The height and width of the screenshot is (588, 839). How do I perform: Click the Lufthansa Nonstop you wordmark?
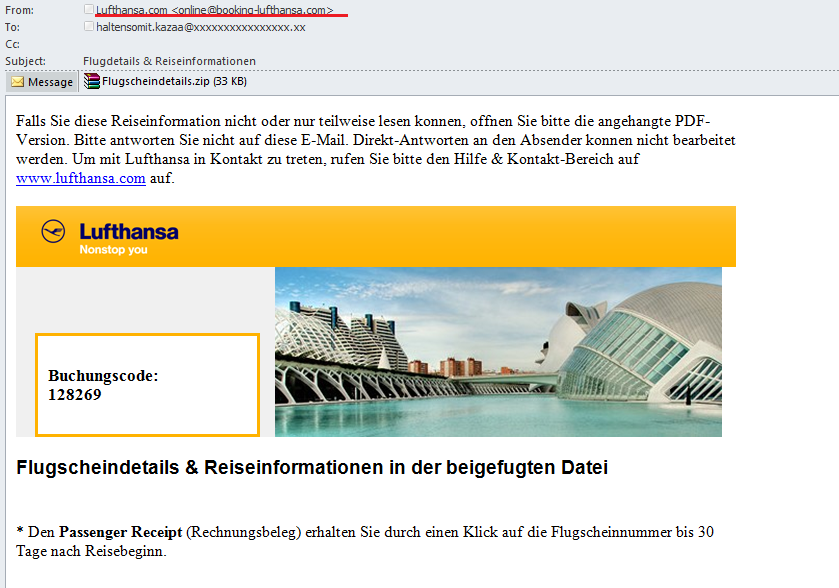(129, 238)
